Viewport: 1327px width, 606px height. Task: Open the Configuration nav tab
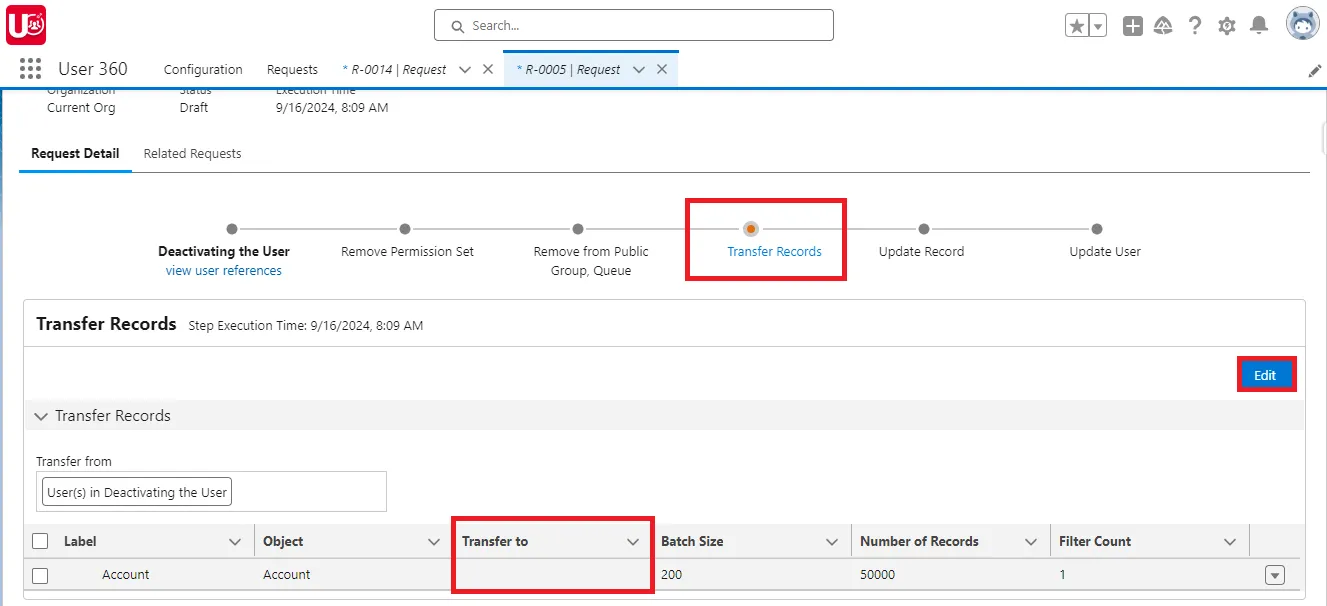203,69
